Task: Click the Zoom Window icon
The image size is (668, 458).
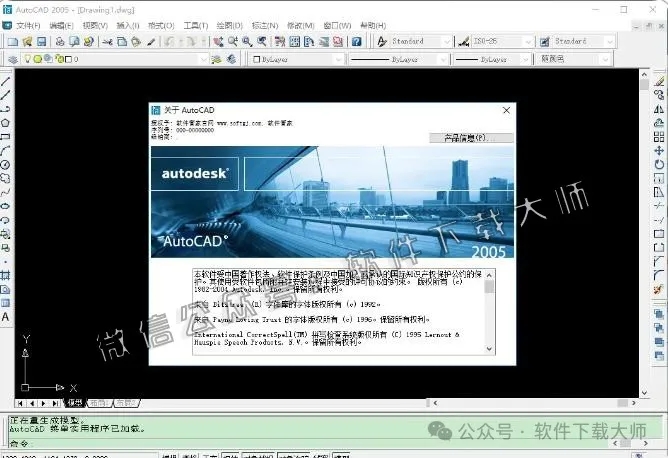Action: (247, 41)
